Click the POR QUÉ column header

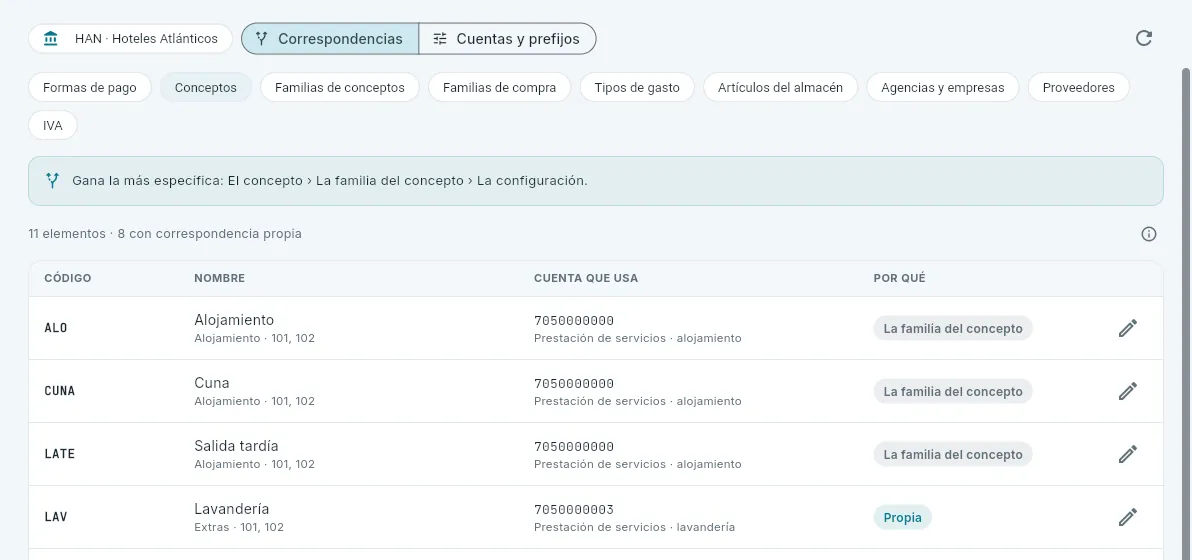pyautogui.click(x=899, y=278)
